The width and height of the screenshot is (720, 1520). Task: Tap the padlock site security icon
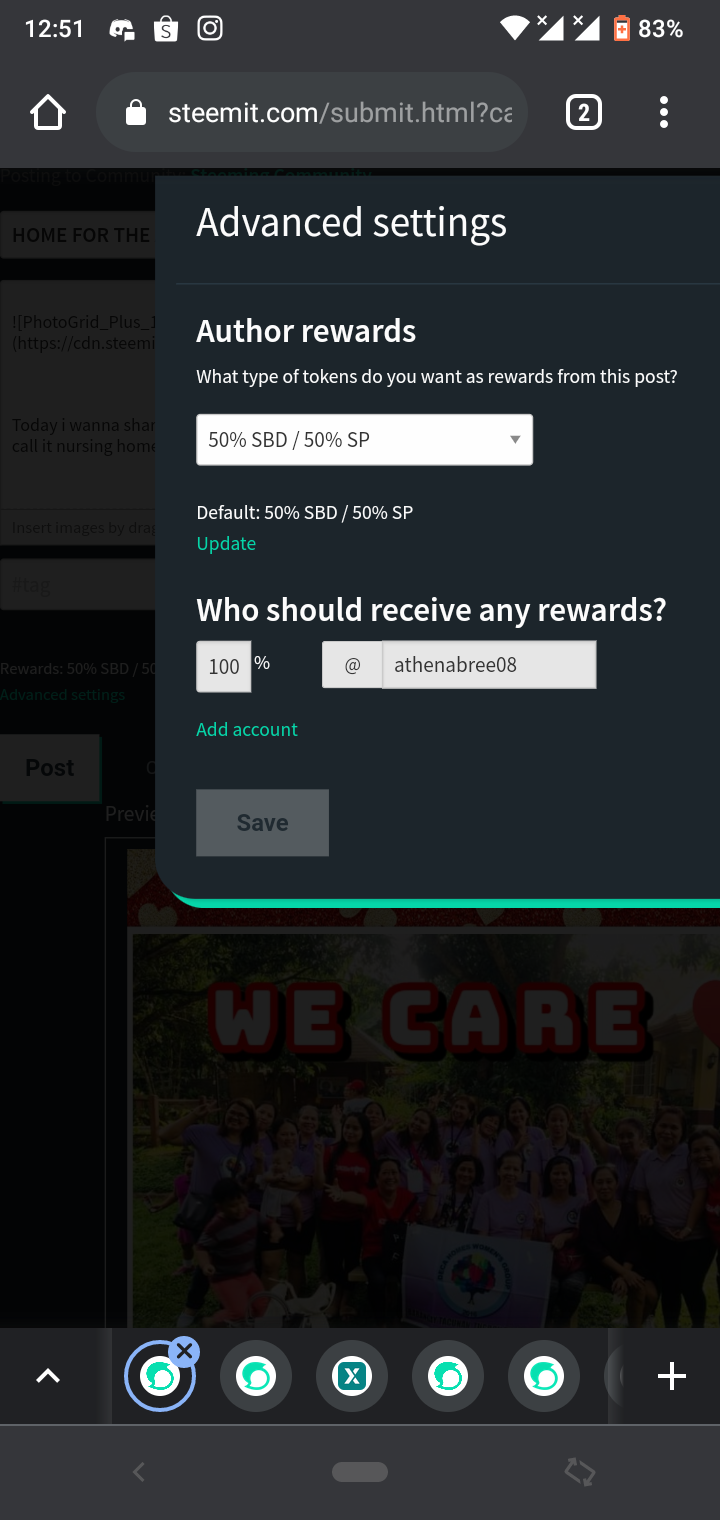[x=136, y=113]
